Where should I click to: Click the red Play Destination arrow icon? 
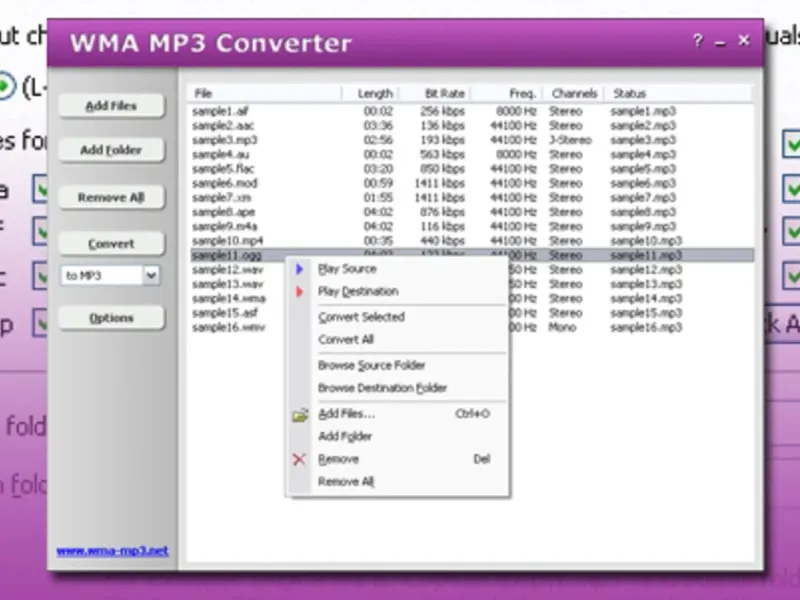[299, 291]
